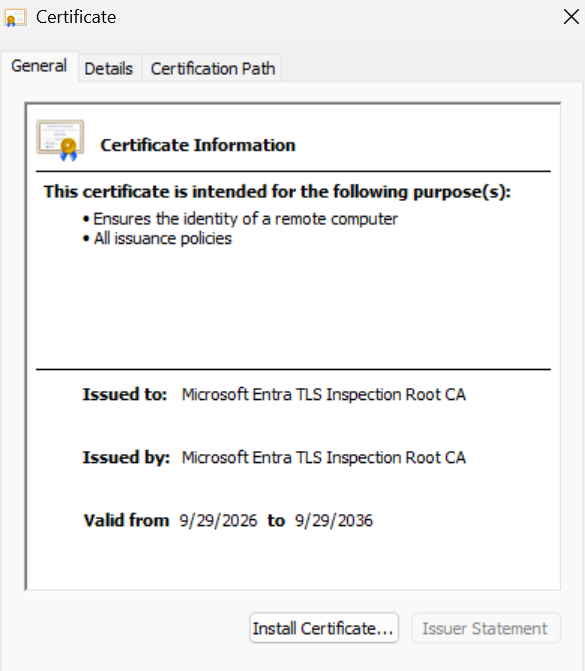Image resolution: width=585 pixels, height=671 pixels.
Task: Click the Certificate Information heading
Action: [x=198, y=145]
